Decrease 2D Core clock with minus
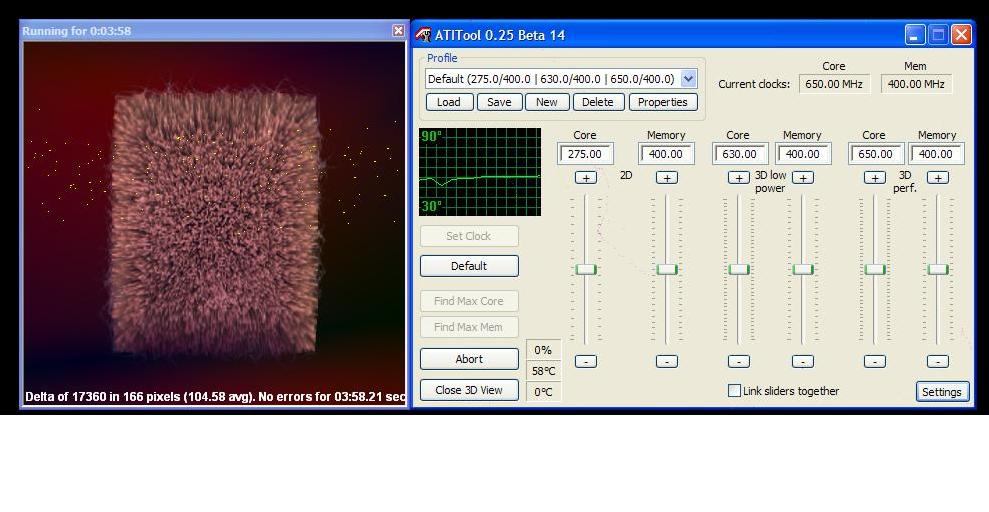Viewport: 989px width, 512px height. tap(586, 361)
